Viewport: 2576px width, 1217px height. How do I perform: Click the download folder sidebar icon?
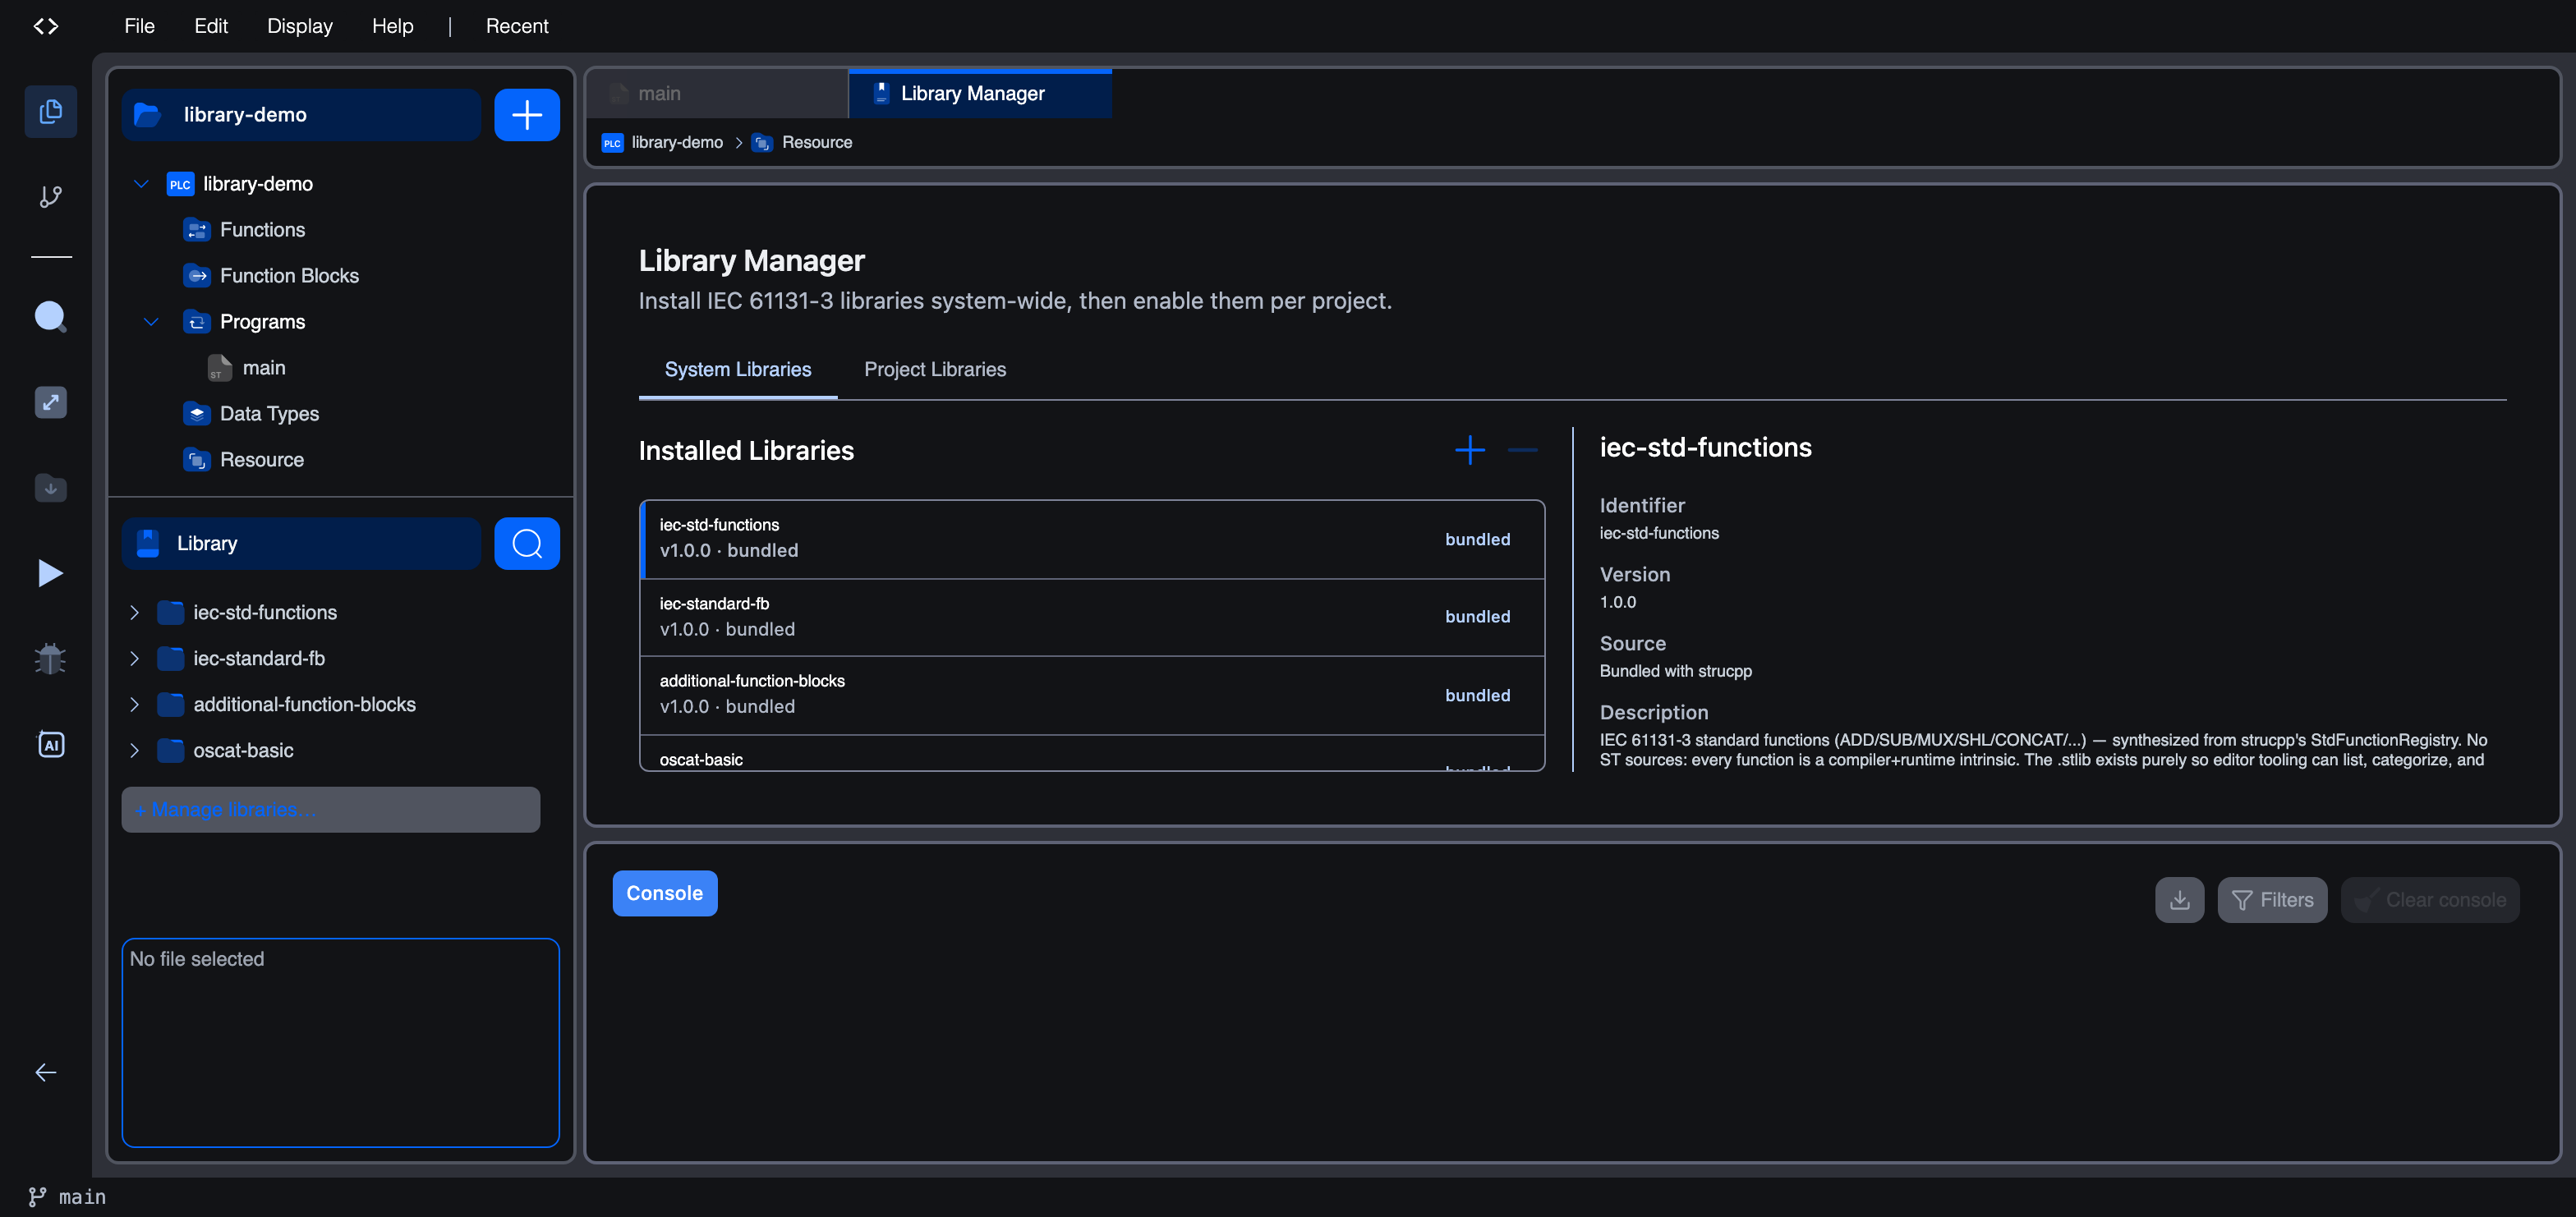pyautogui.click(x=50, y=488)
